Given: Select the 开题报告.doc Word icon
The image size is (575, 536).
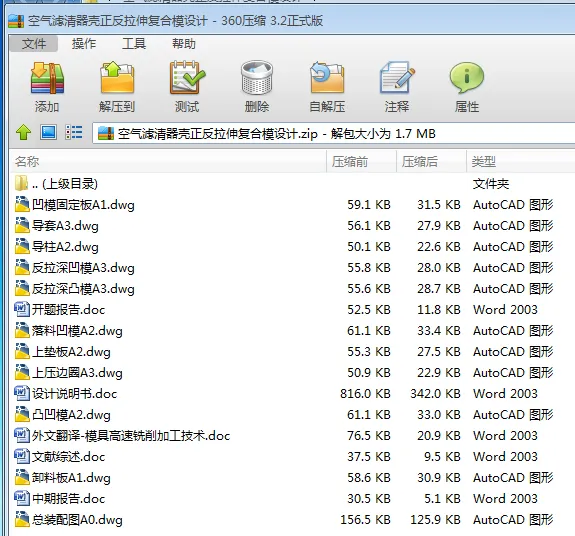Looking at the screenshot, I should [x=22, y=309].
